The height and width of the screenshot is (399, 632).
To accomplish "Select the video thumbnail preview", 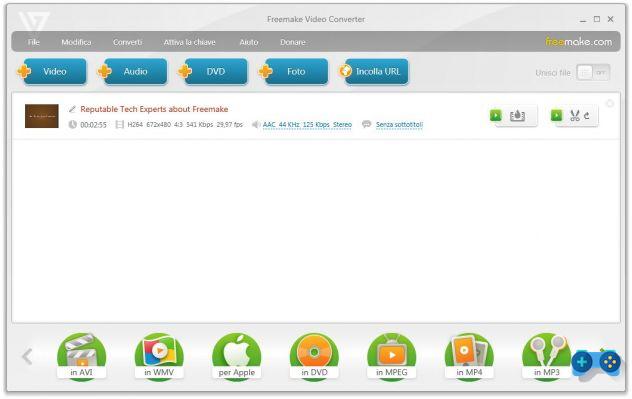I will pyautogui.click(x=42, y=116).
